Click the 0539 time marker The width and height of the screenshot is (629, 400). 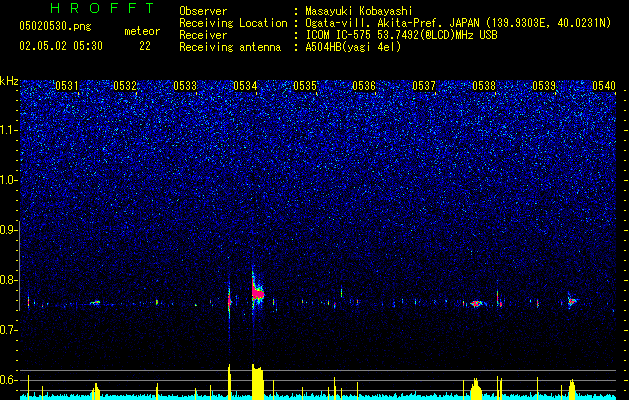click(x=544, y=85)
